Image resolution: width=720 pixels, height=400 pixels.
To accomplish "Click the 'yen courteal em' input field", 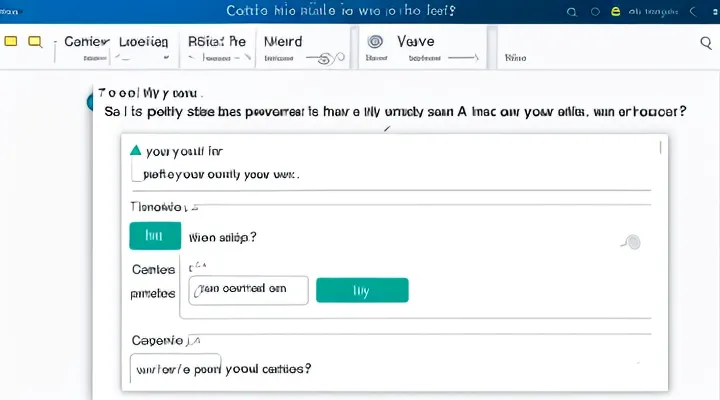I will (x=248, y=290).
